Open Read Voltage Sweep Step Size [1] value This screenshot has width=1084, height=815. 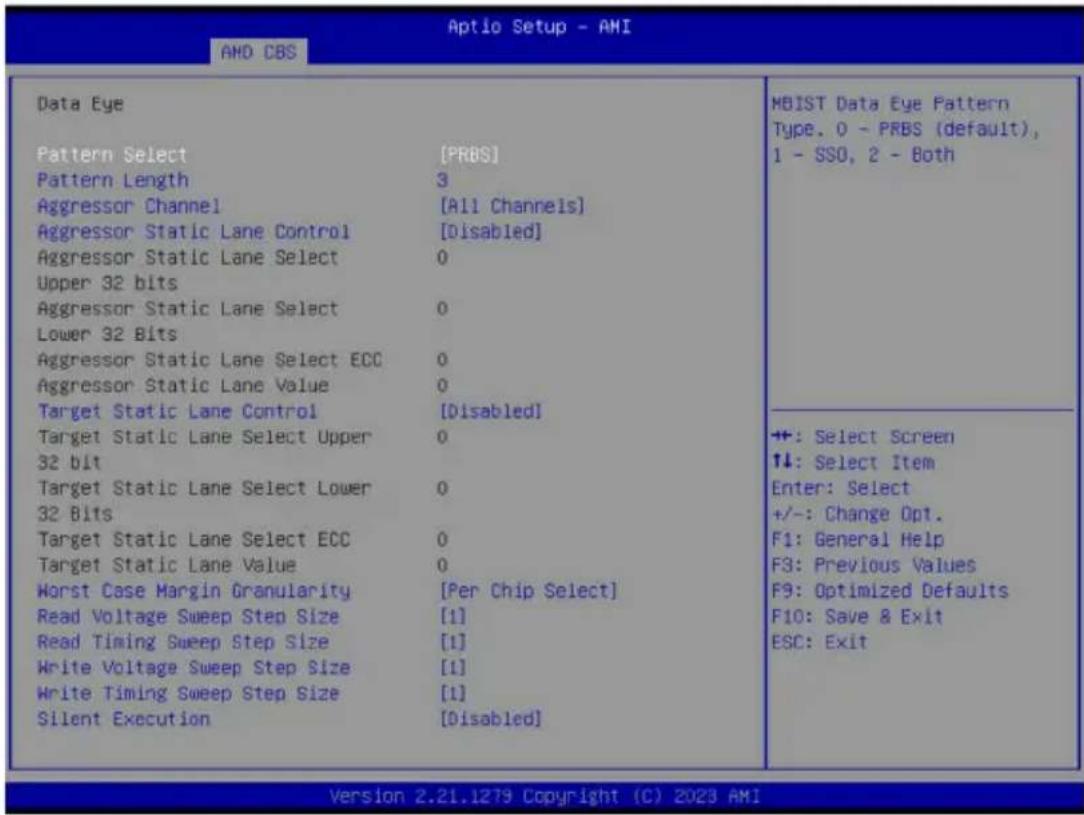click(453, 617)
